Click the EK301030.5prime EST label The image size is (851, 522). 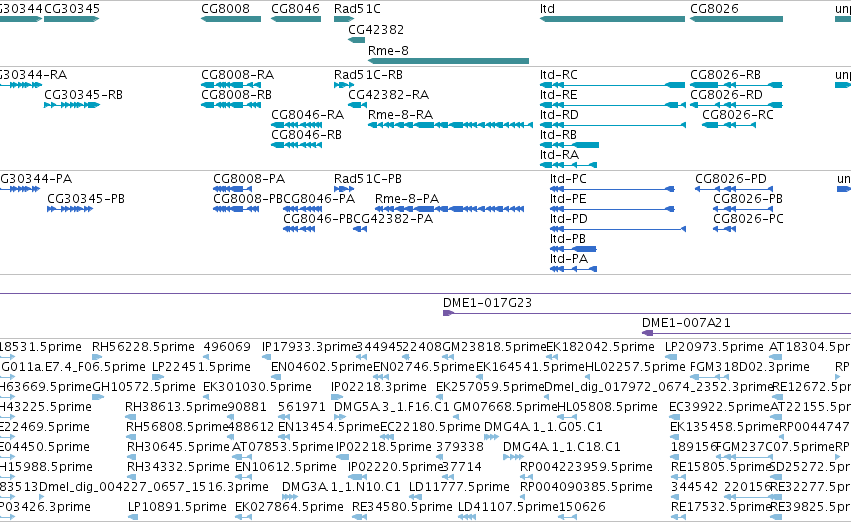257,386
